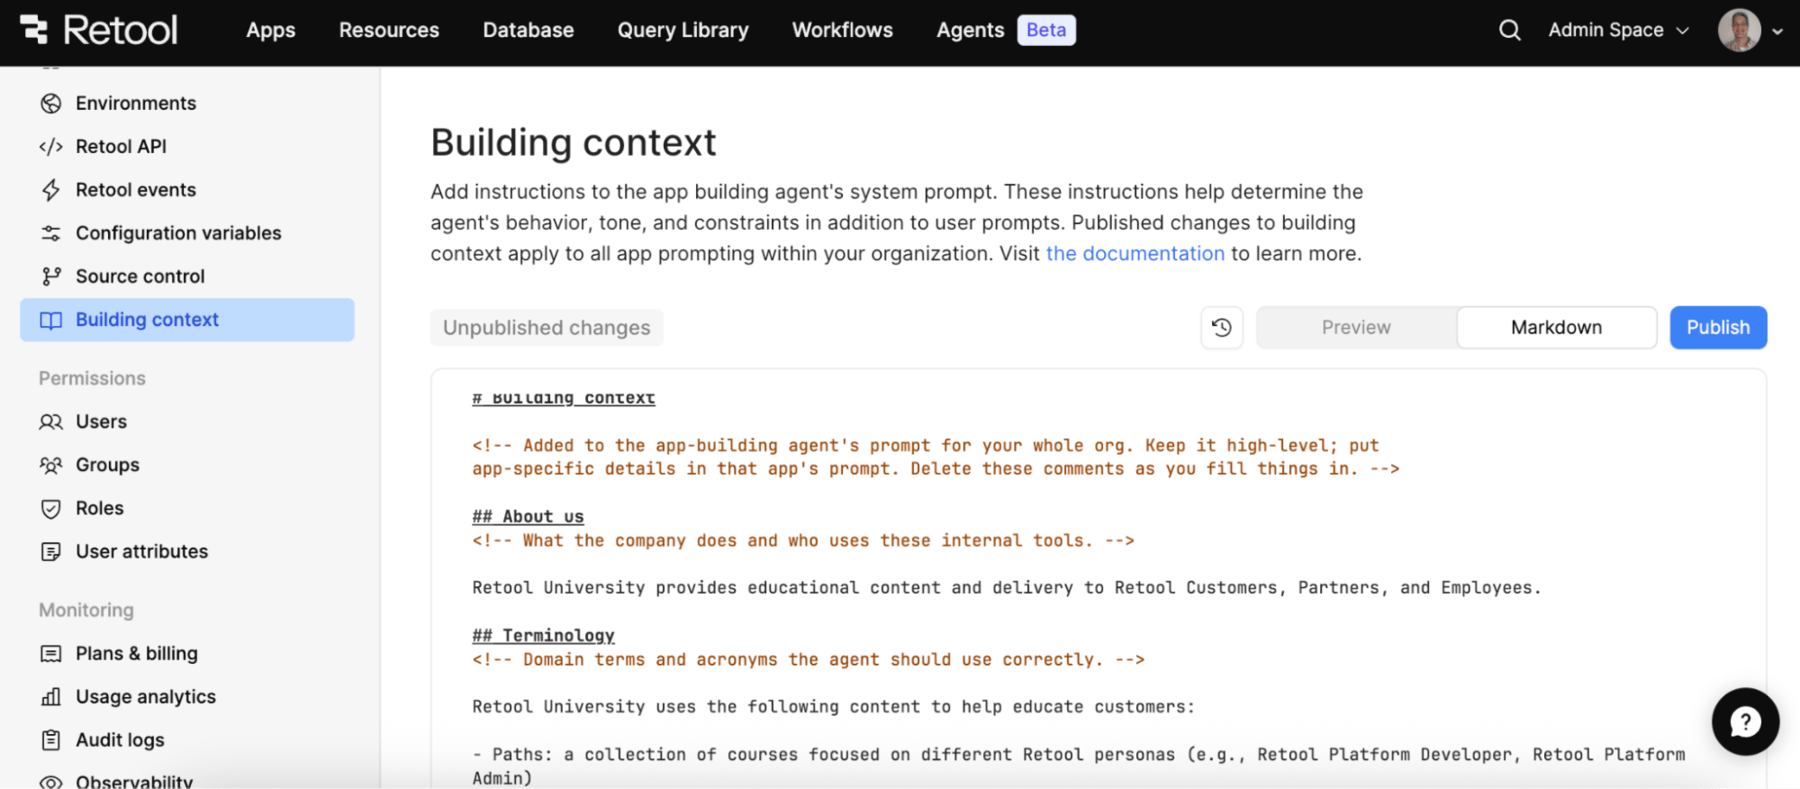Open the Query Library tab

(683, 30)
